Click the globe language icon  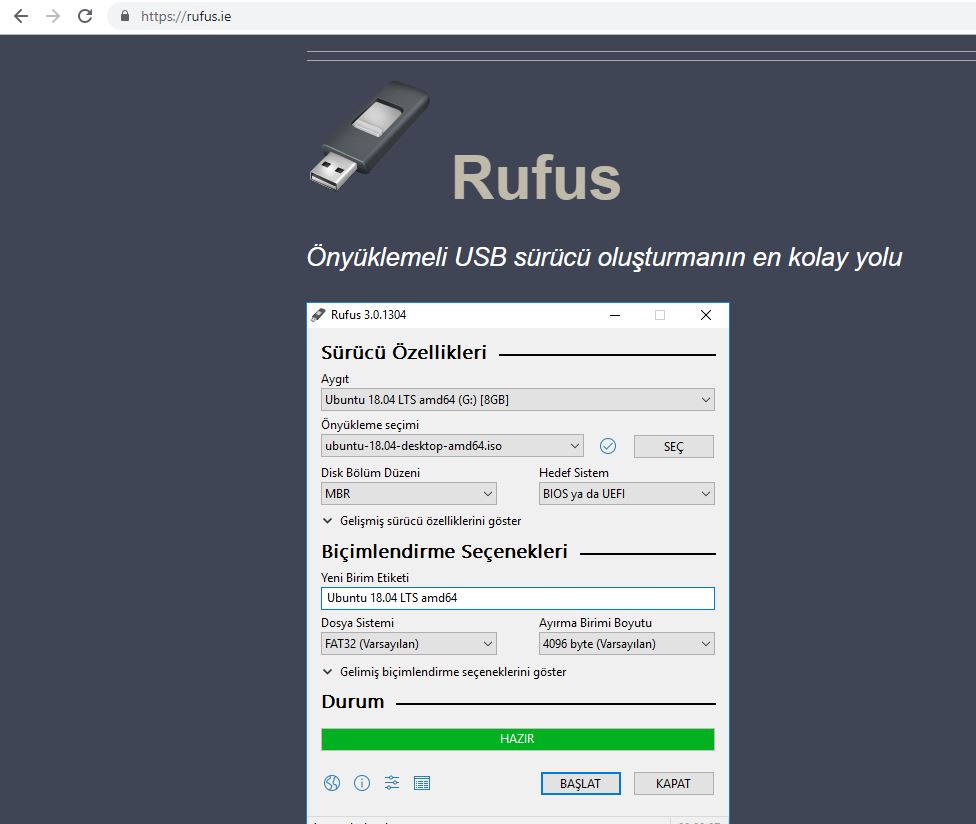pos(332,783)
